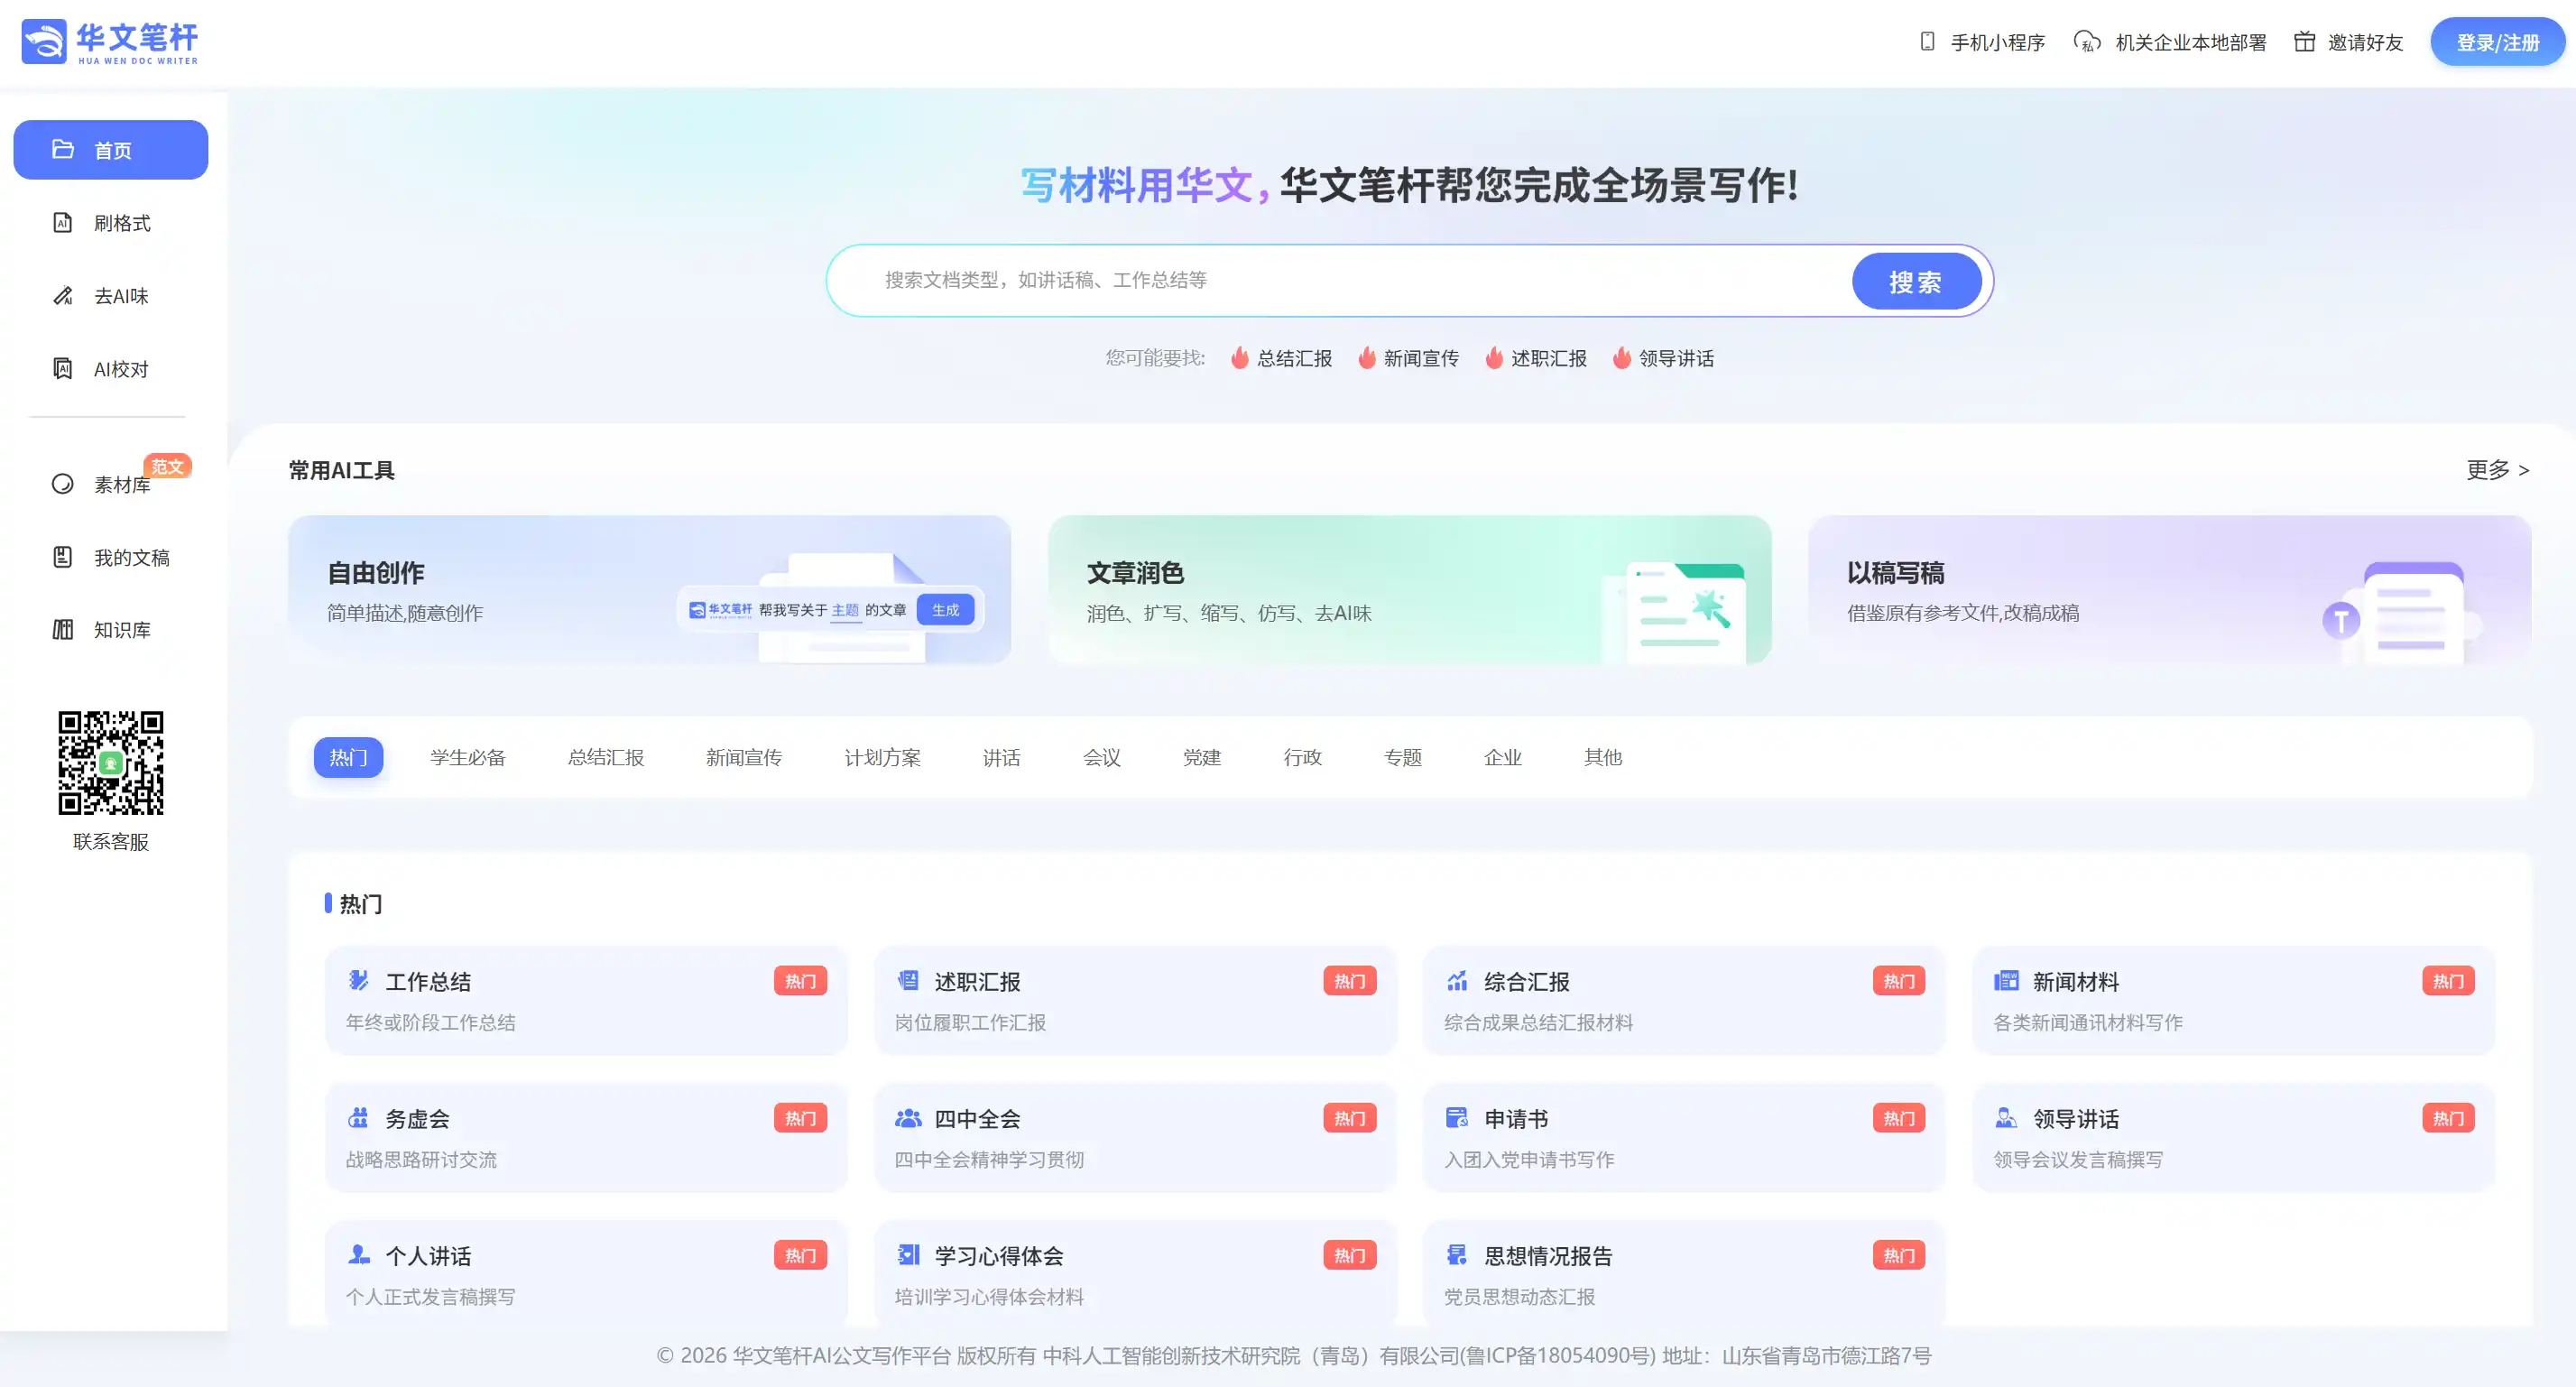The height and width of the screenshot is (1387, 2576).
Task: Click the 登录/注册 button
Action: pyautogui.click(x=2498, y=42)
